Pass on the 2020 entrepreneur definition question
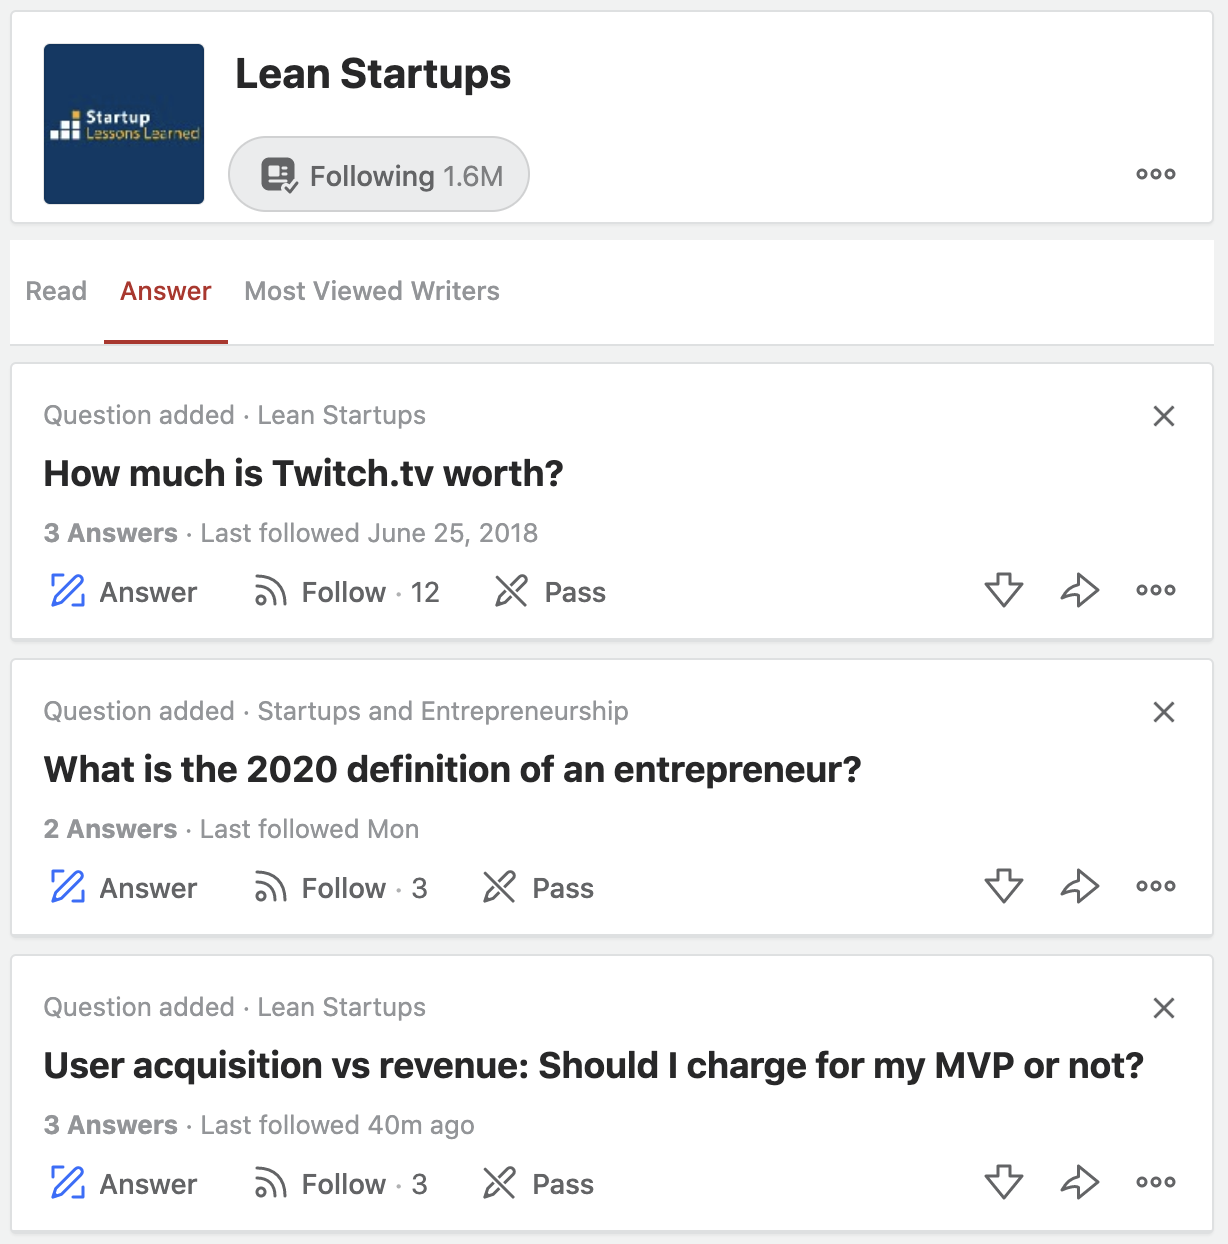This screenshot has width=1228, height=1244. 538,887
